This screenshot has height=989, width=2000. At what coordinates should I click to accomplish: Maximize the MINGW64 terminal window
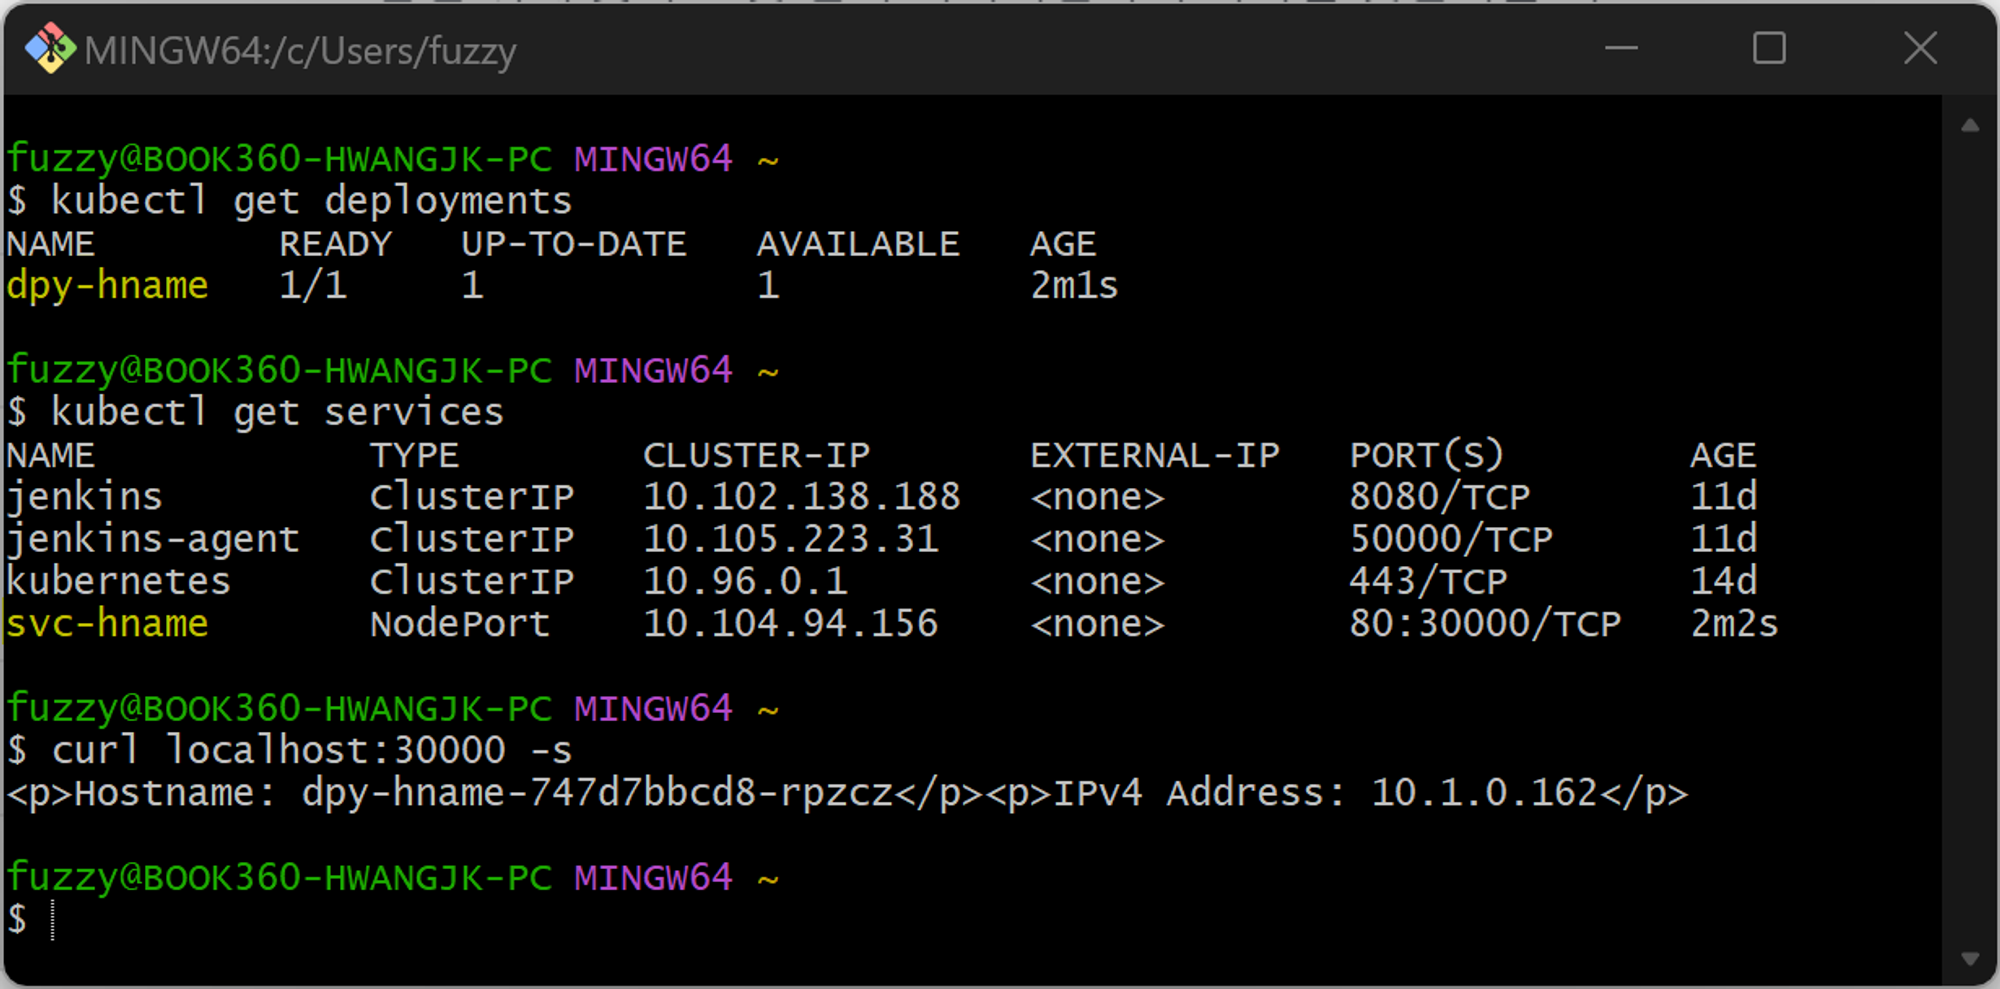1769,48
